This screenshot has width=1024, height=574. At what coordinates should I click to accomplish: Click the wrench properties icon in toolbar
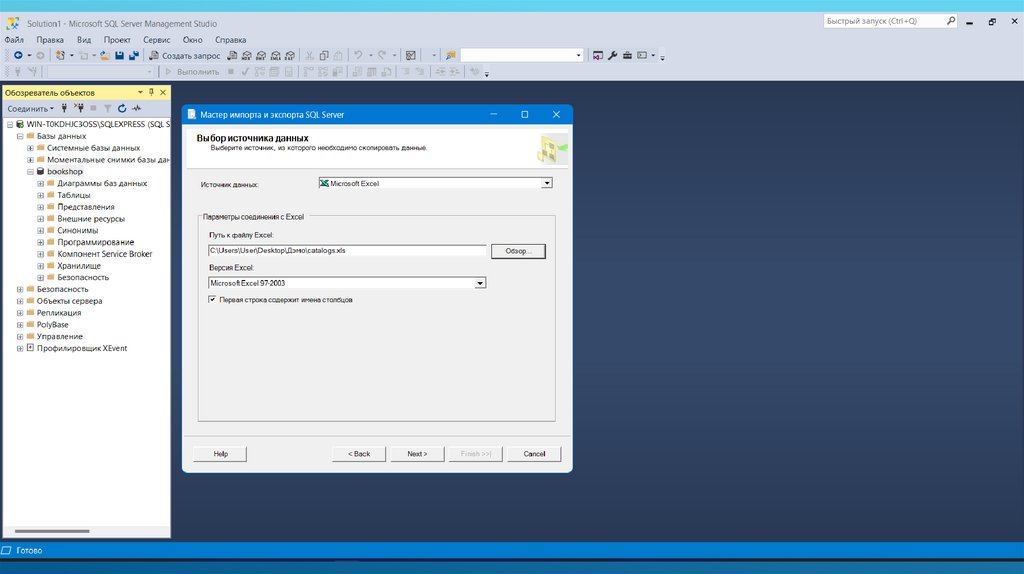point(613,56)
